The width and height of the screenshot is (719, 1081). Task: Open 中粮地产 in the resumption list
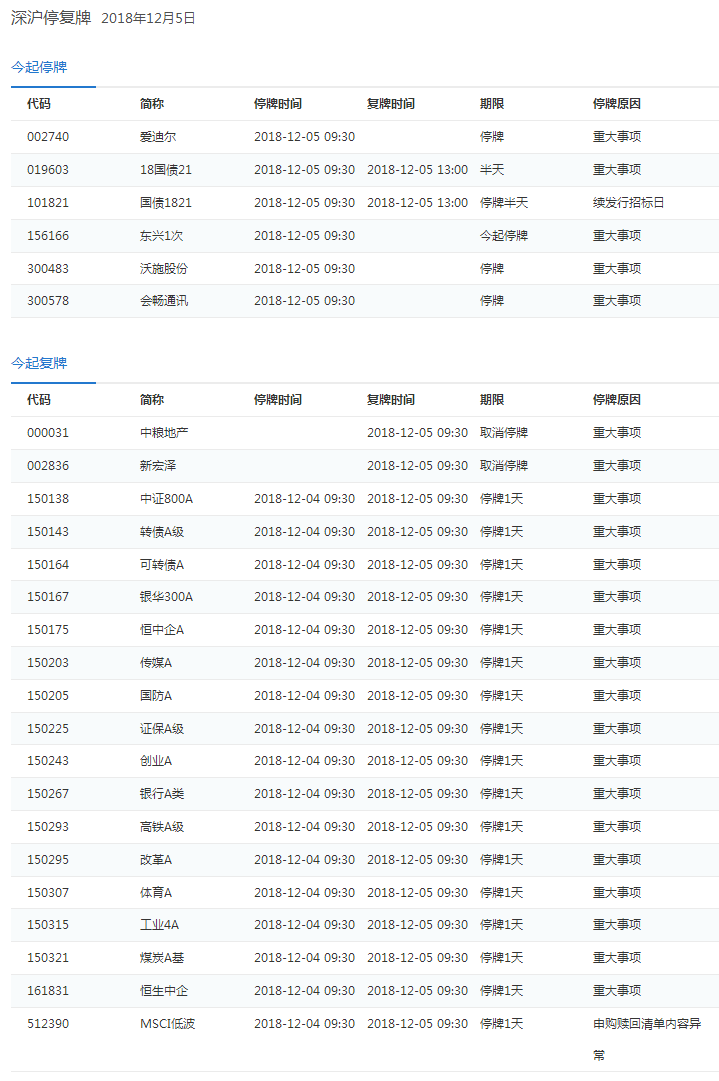164,433
